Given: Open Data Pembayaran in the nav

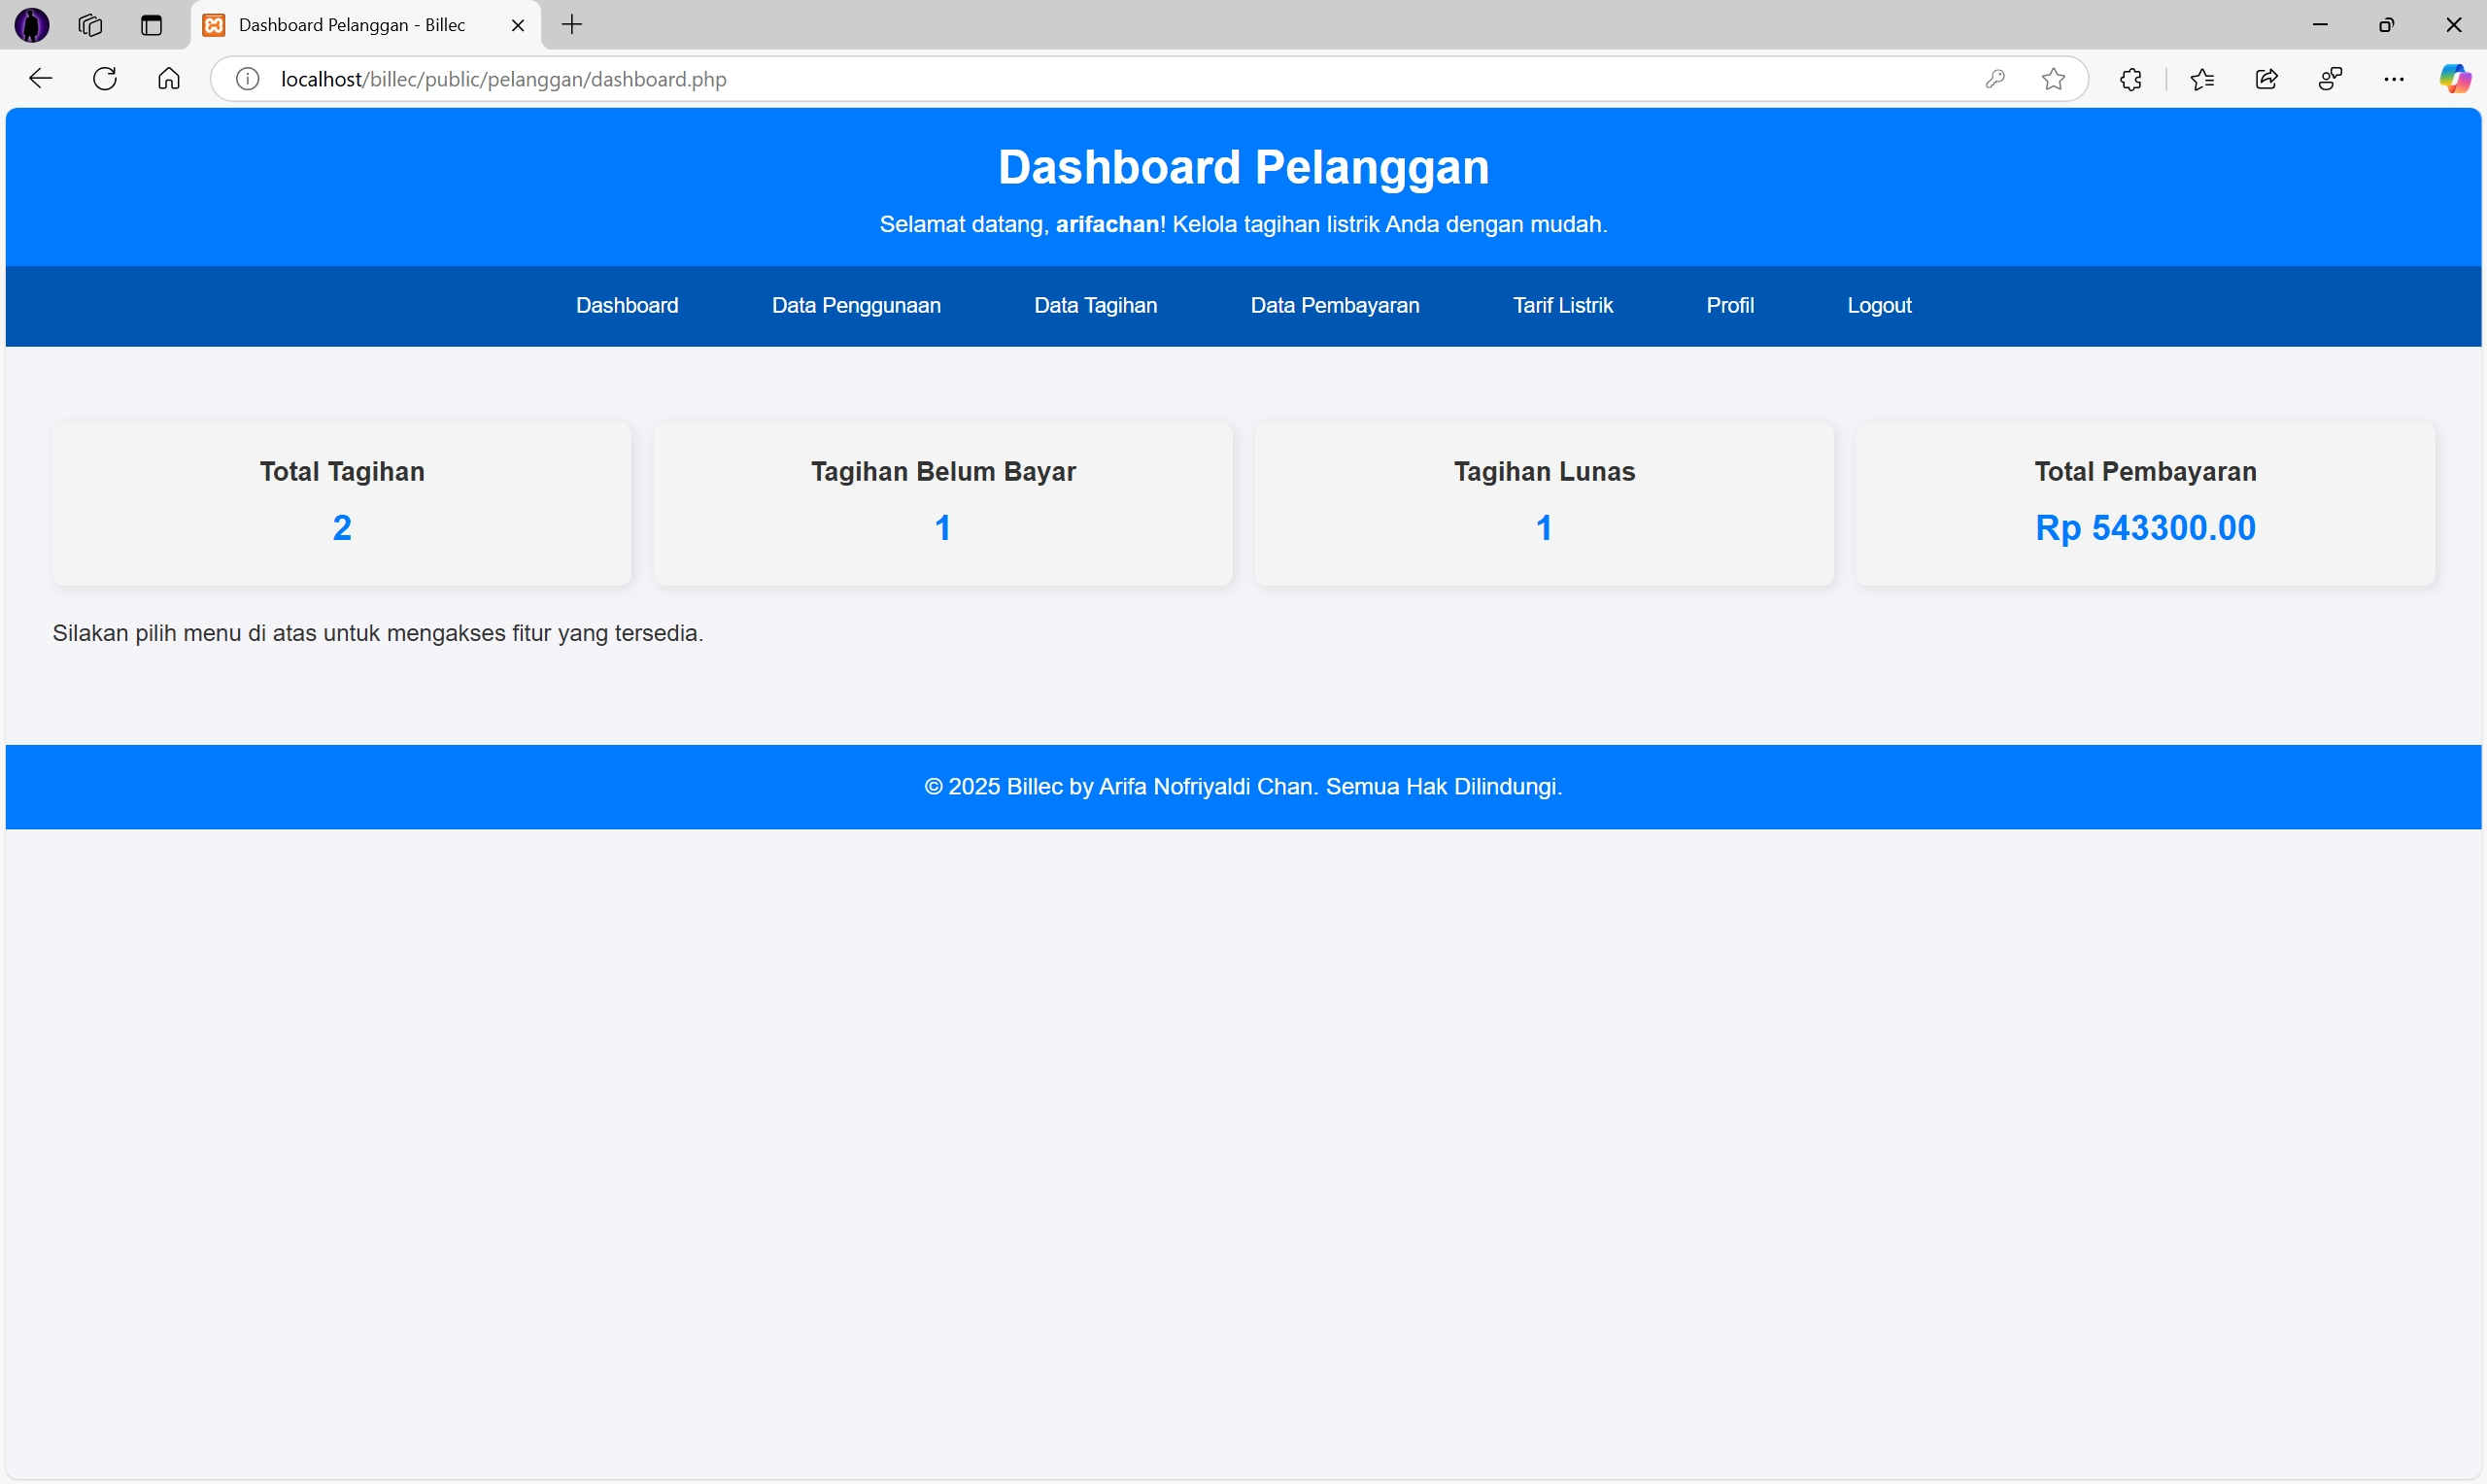Looking at the screenshot, I should (1335, 306).
